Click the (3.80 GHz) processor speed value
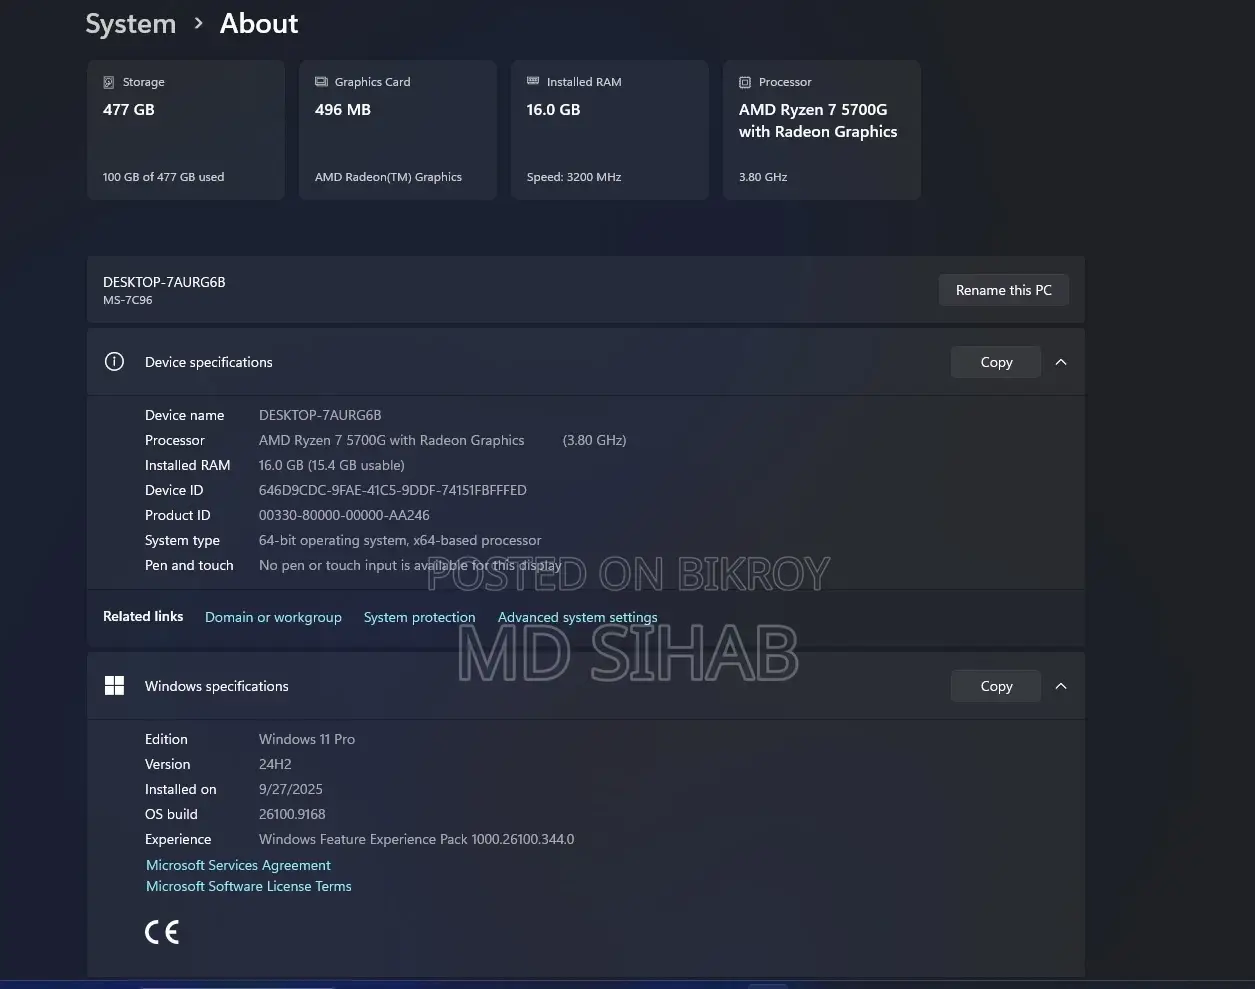Image resolution: width=1255 pixels, height=989 pixels. (595, 440)
